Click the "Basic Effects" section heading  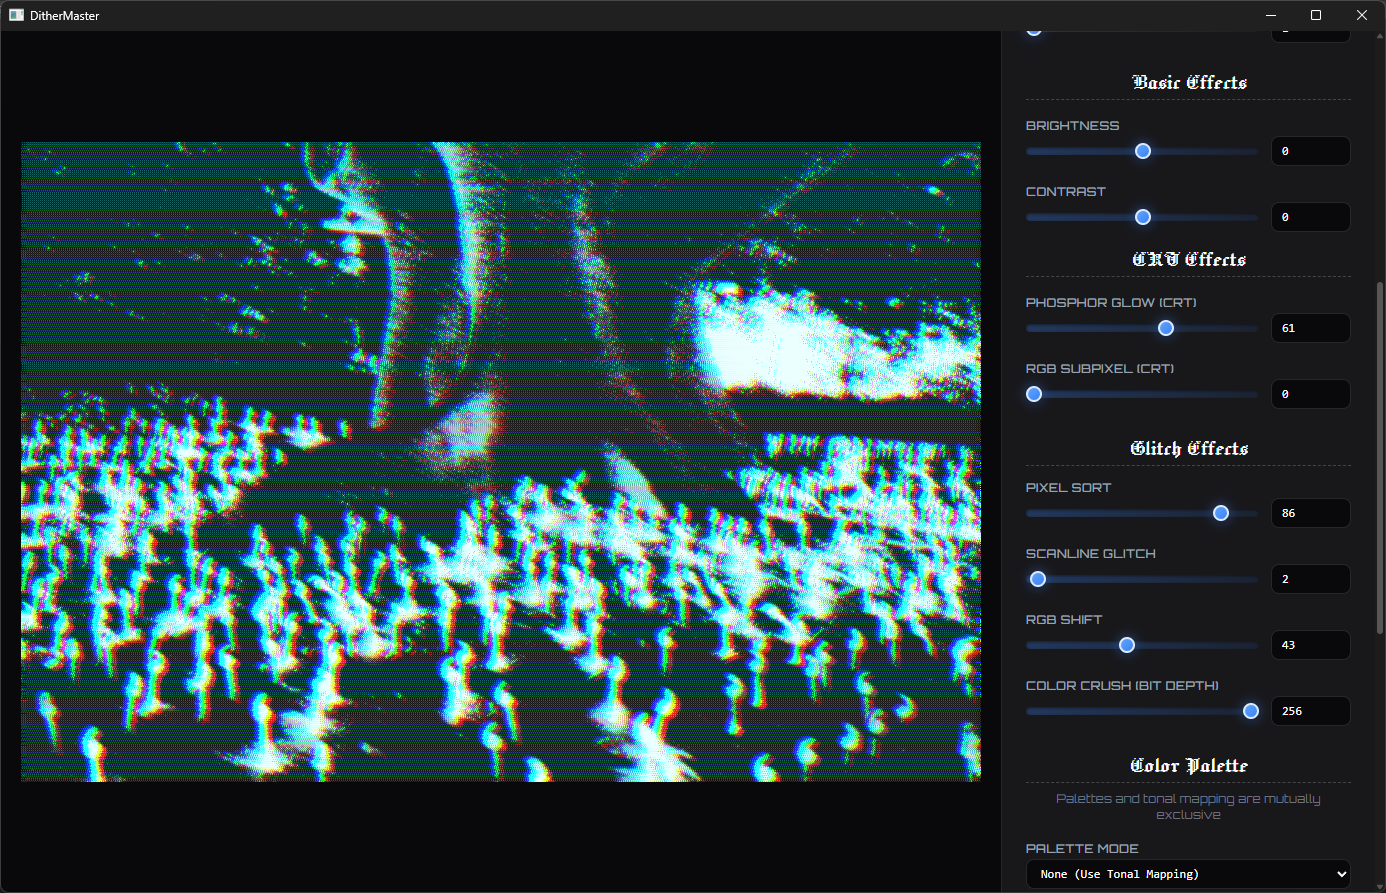pos(1189,82)
